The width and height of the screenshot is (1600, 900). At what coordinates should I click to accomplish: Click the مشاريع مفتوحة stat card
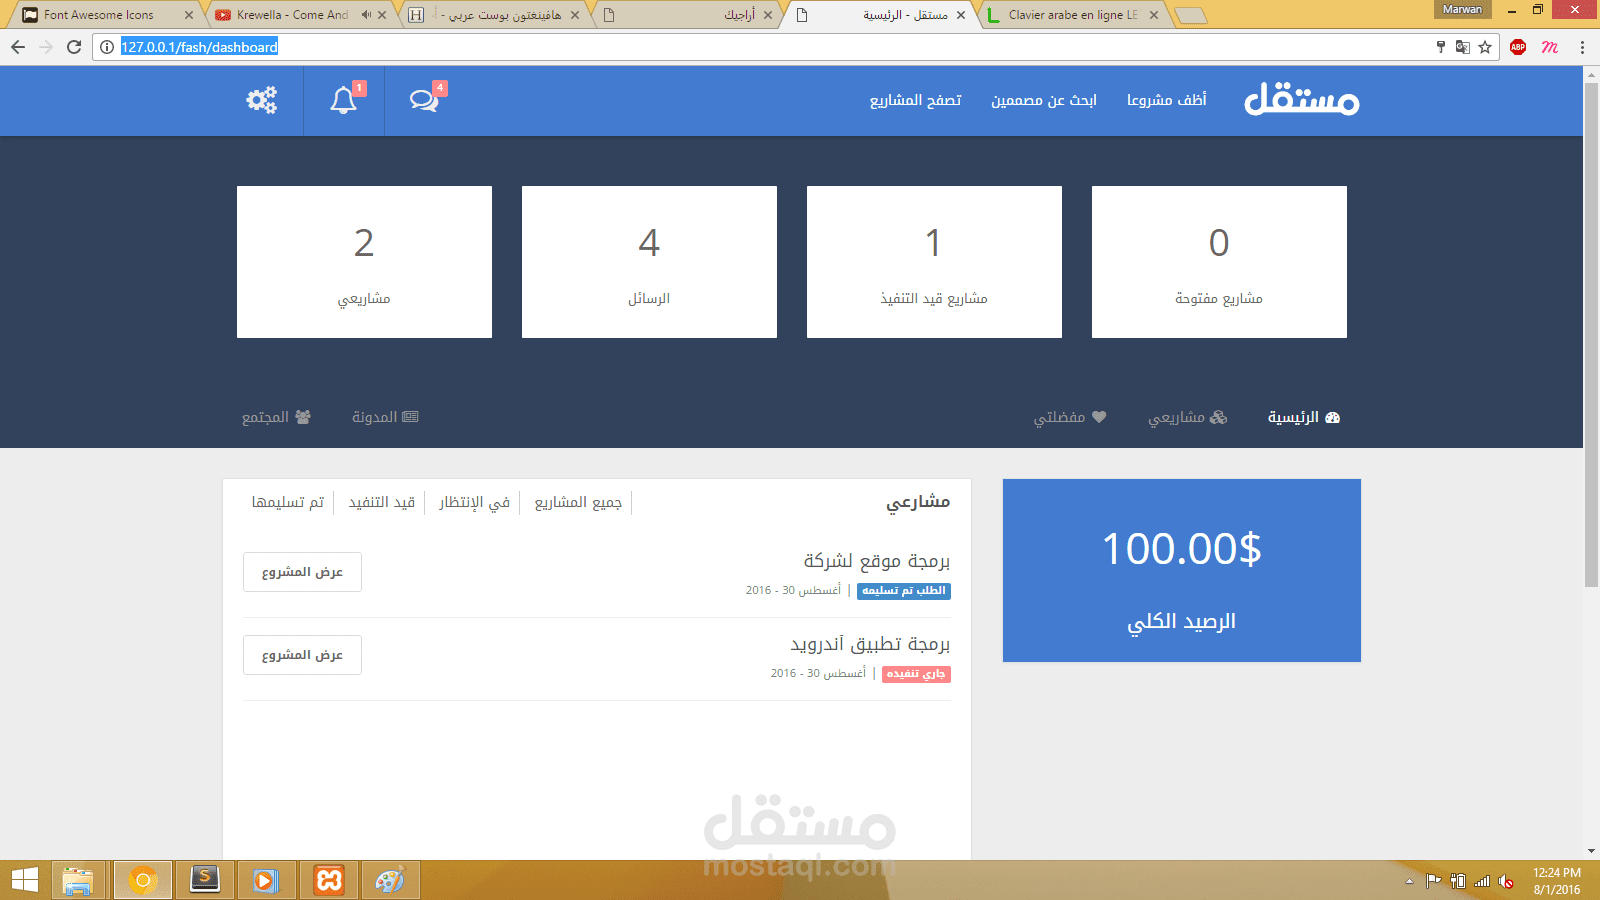tap(1219, 262)
